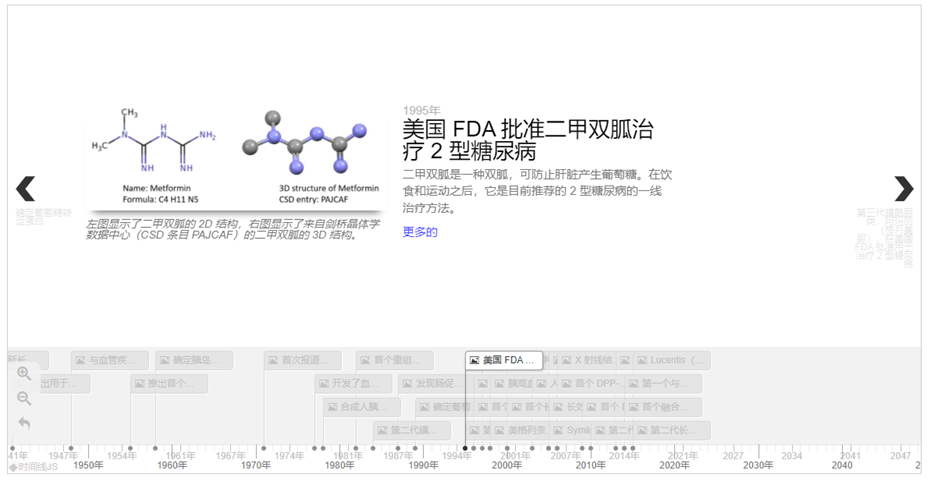Click the 1995年 date label
Image resolution: width=931 pixels, height=481 pixels.
coord(422,110)
